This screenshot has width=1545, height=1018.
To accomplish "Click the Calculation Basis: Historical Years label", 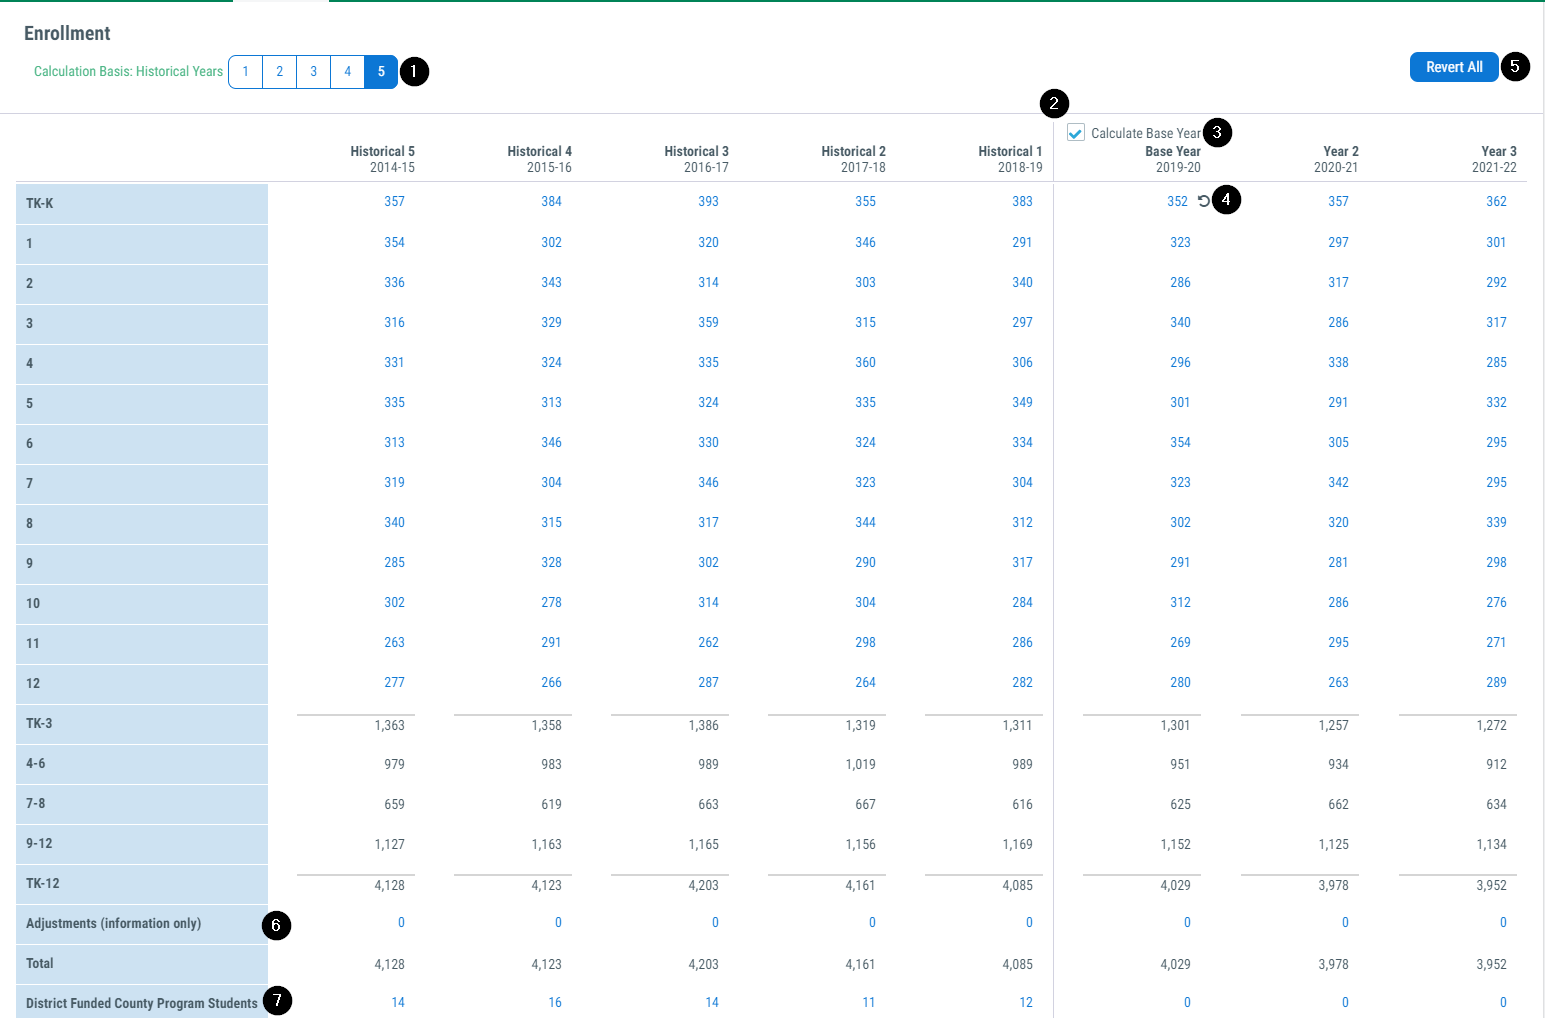I will (128, 72).
